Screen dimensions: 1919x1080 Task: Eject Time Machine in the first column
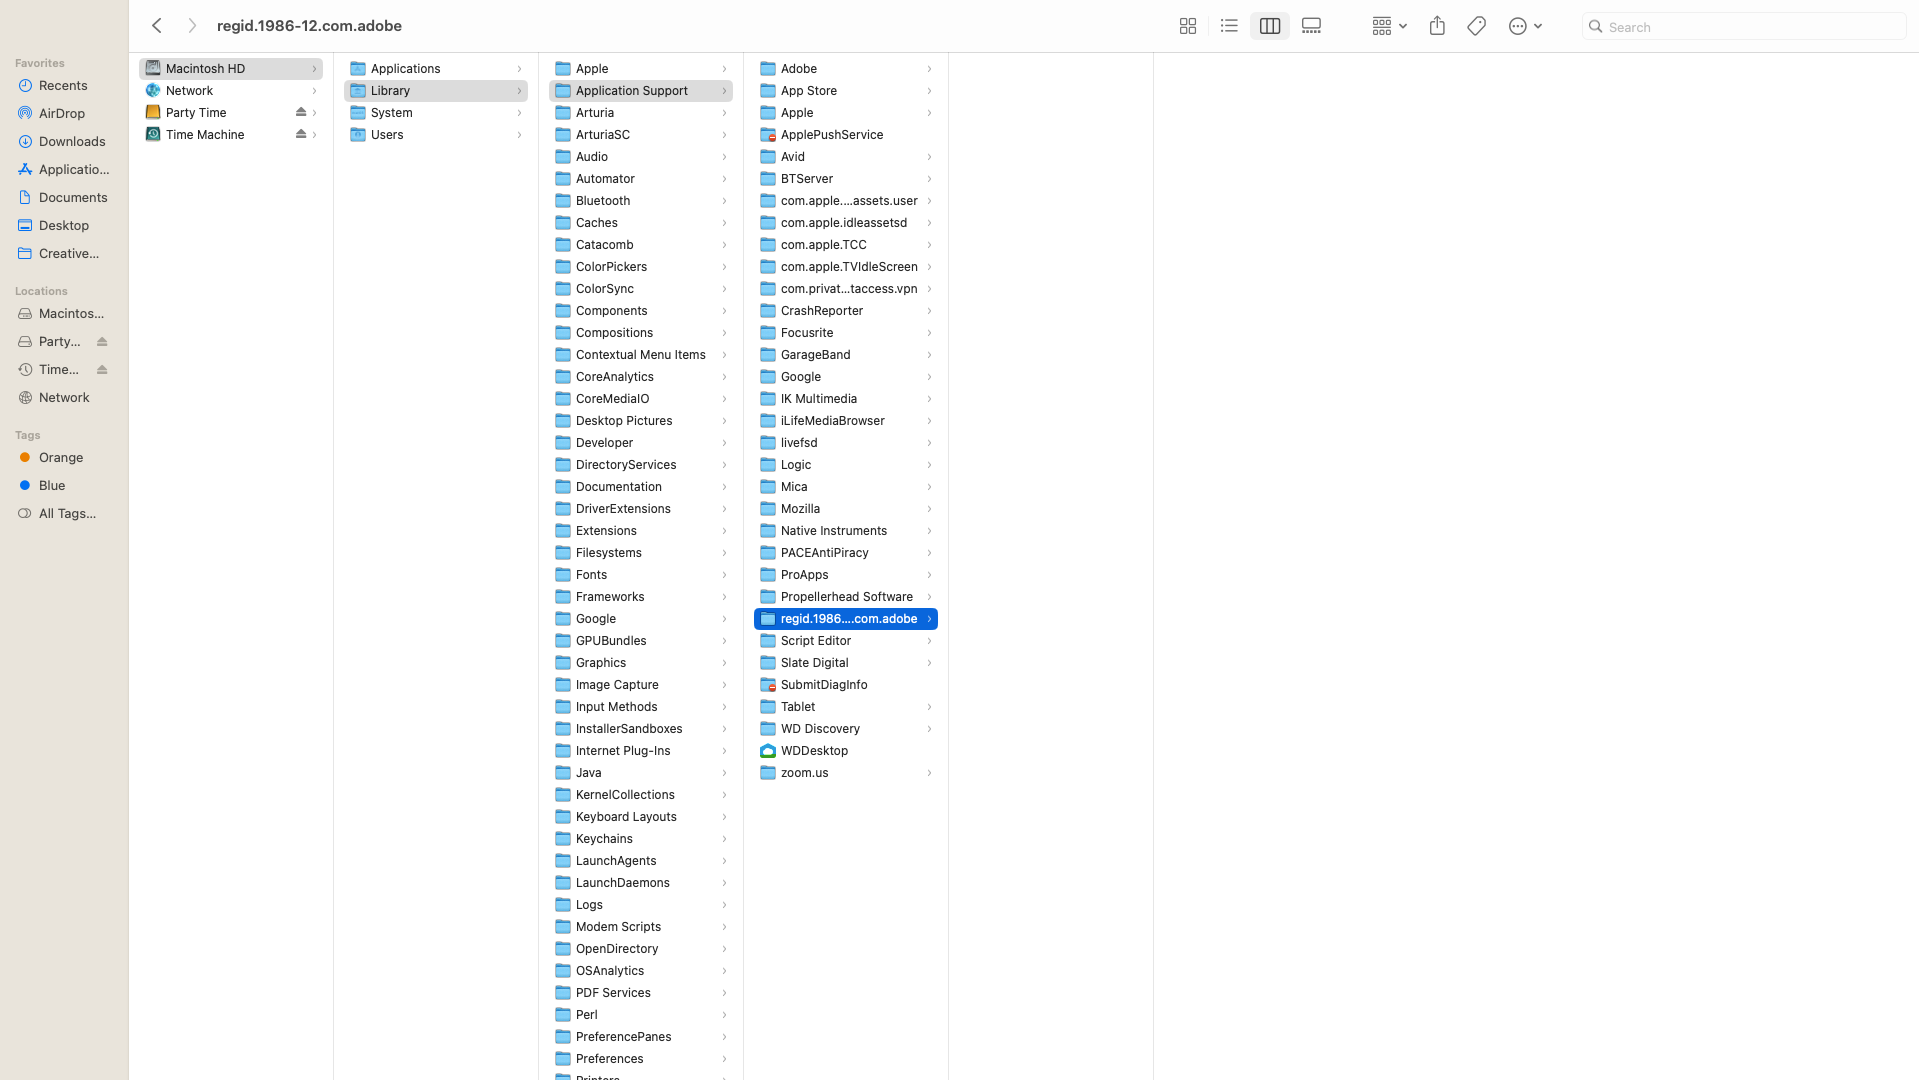point(301,135)
